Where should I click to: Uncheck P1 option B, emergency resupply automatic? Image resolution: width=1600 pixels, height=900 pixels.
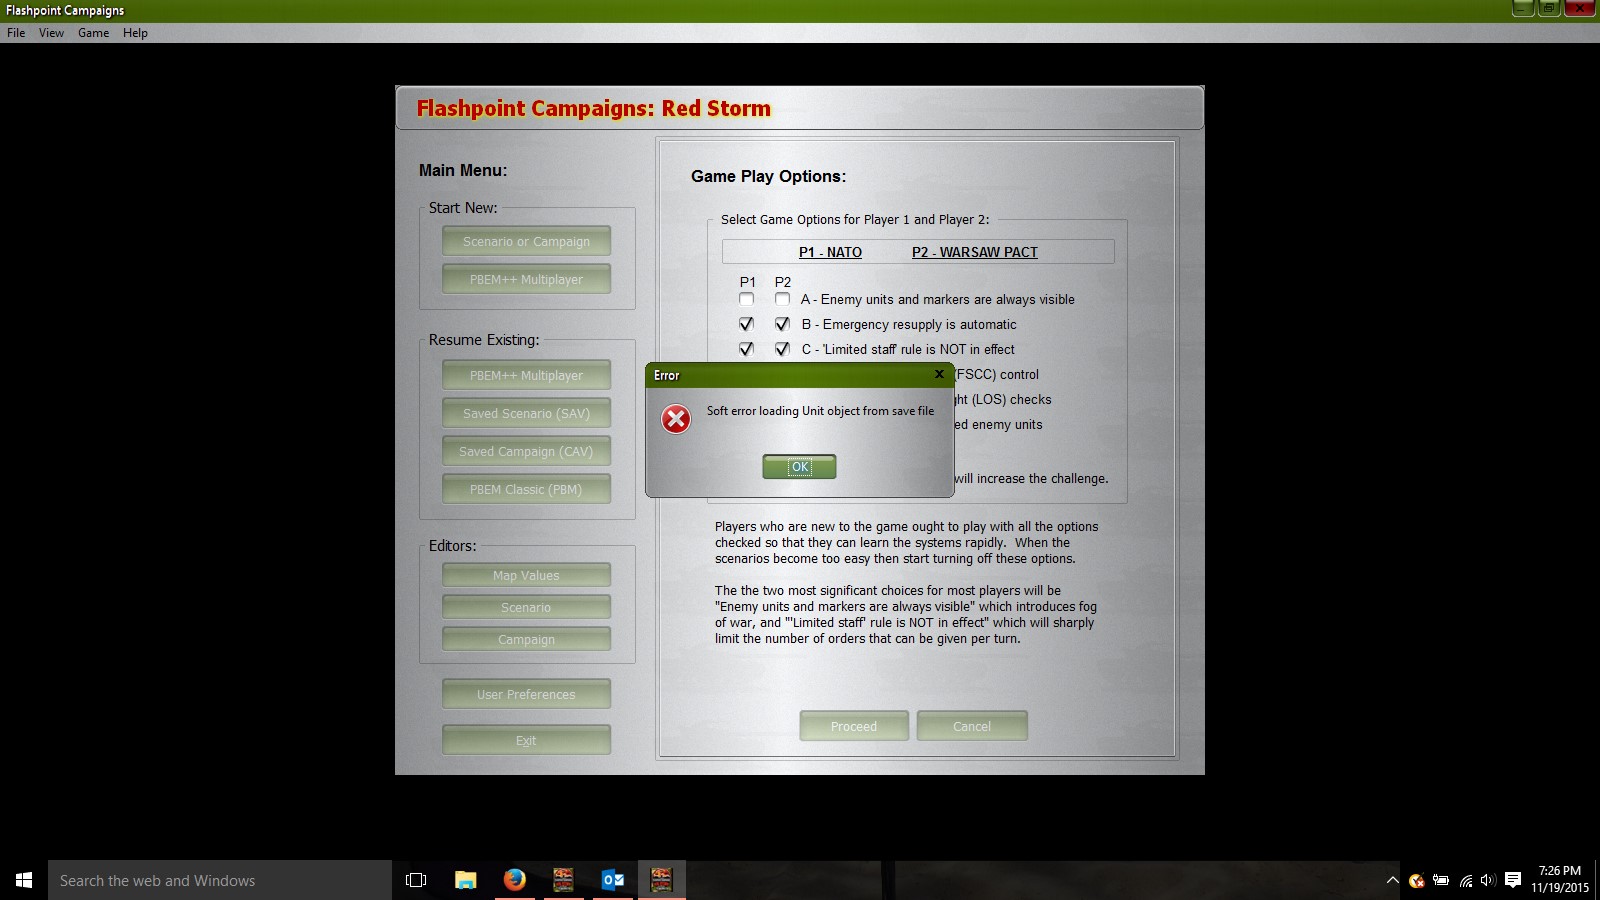(x=747, y=324)
